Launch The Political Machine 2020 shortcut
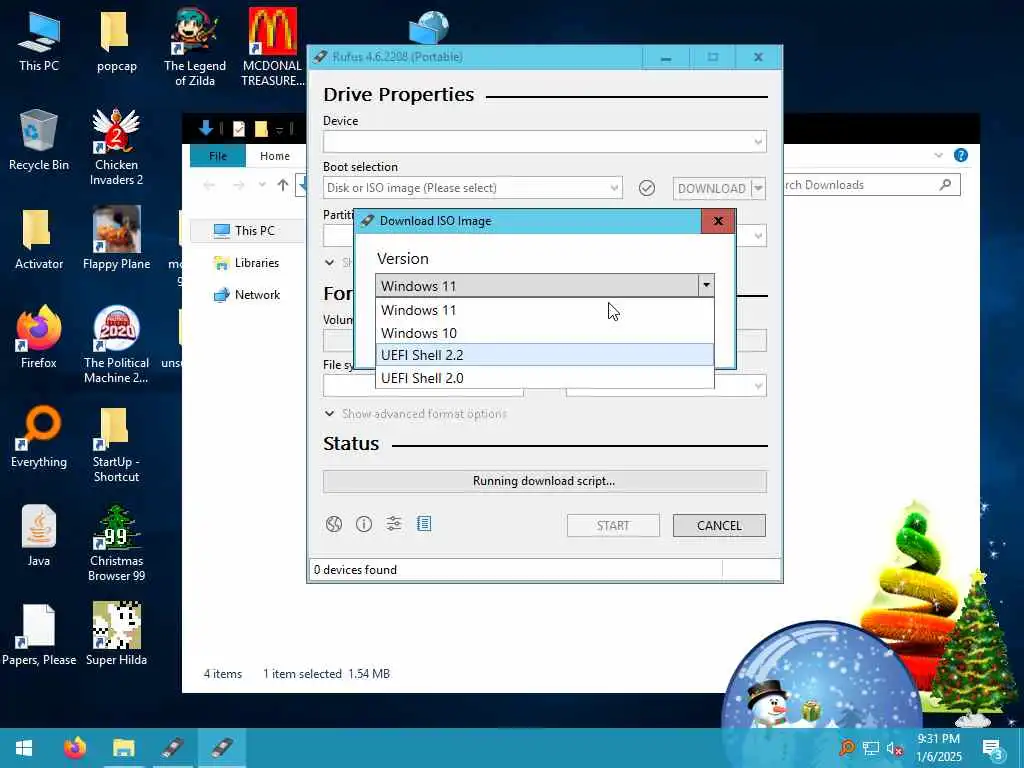Screen dimensions: 1024x768 pos(116,345)
